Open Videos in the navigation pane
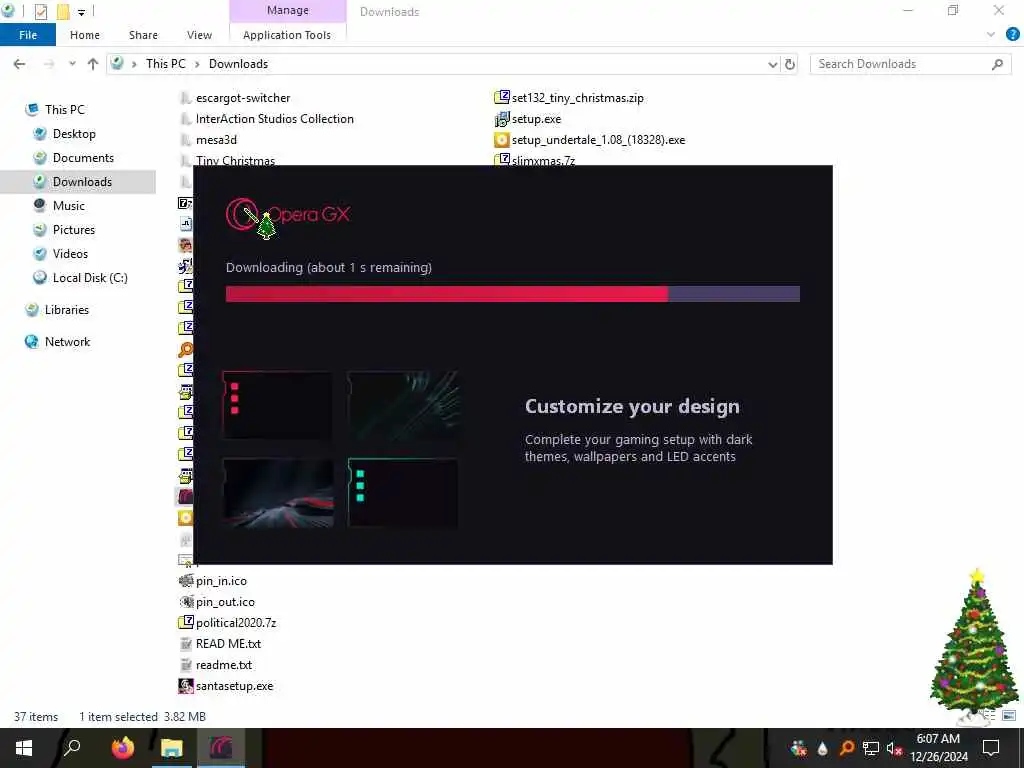Viewport: 1024px width, 768px height. pyautogui.click(x=70, y=254)
